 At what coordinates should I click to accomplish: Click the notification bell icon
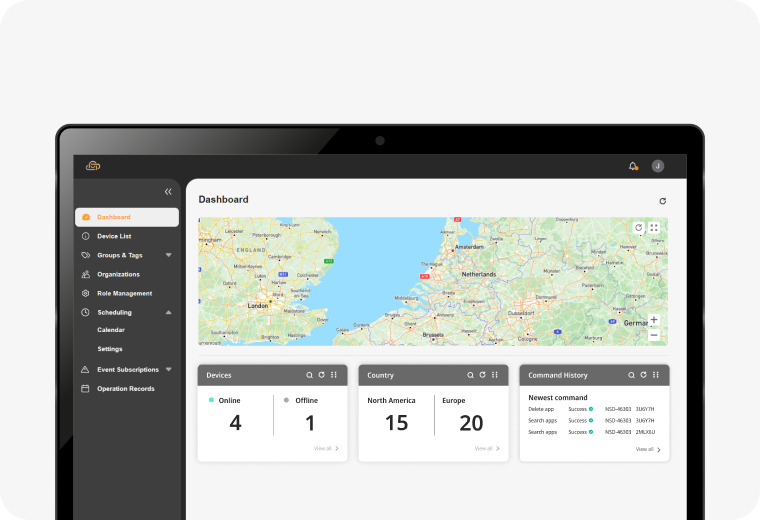coord(633,166)
